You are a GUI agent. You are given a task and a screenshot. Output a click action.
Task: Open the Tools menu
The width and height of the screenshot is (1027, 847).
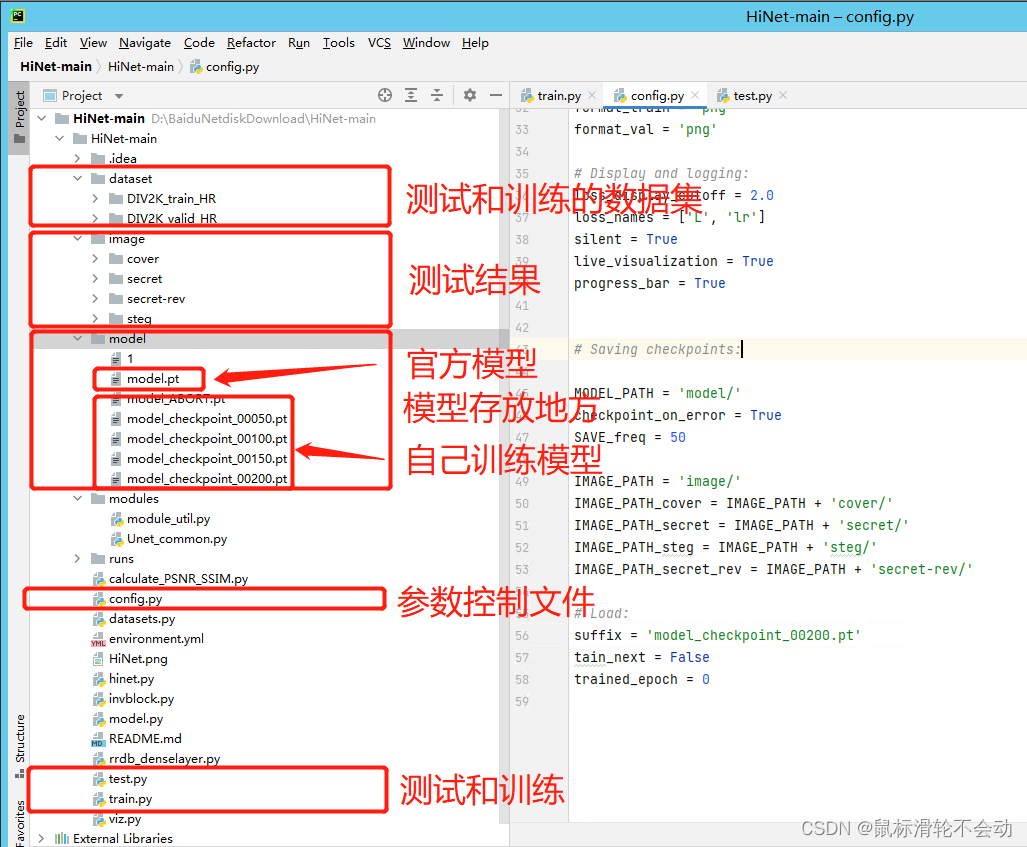(x=339, y=43)
